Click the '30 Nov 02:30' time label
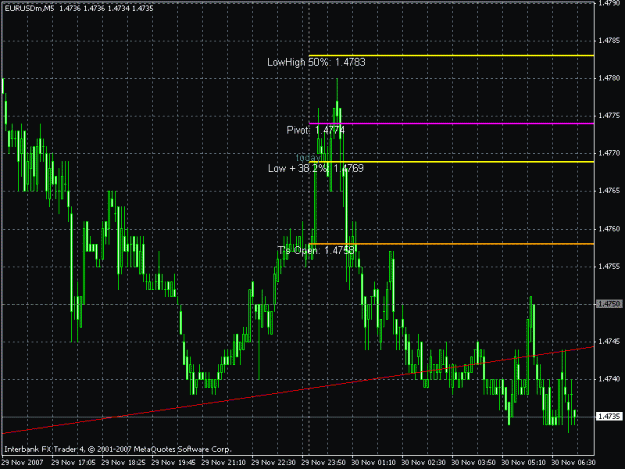This screenshot has height=469, width=625. click(423, 463)
